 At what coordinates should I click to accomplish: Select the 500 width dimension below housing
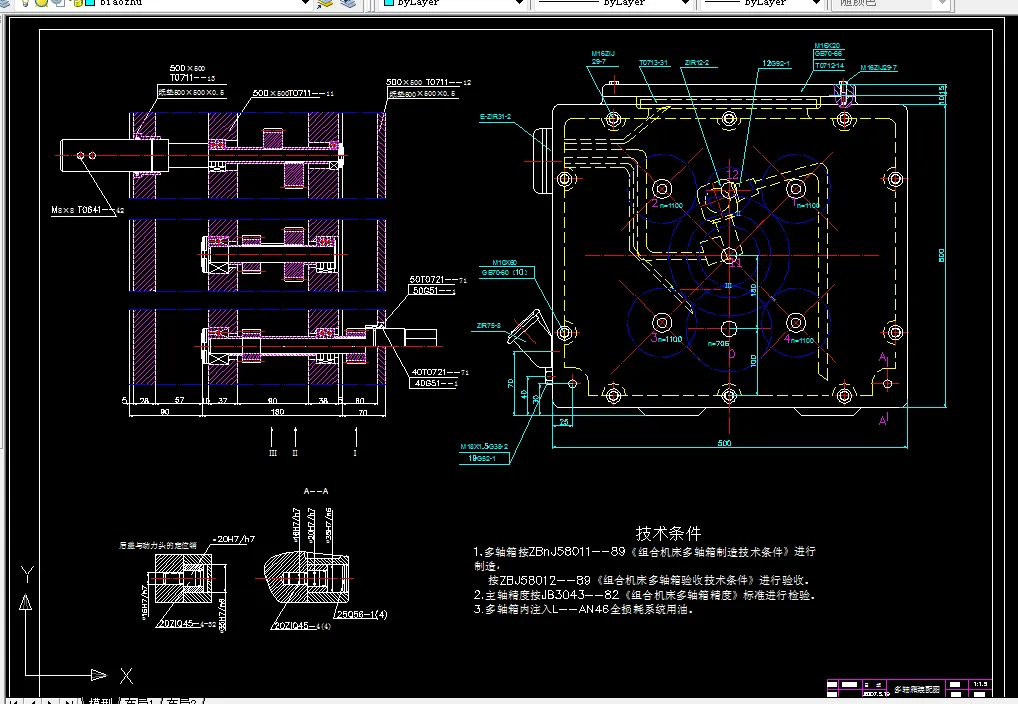point(725,443)
